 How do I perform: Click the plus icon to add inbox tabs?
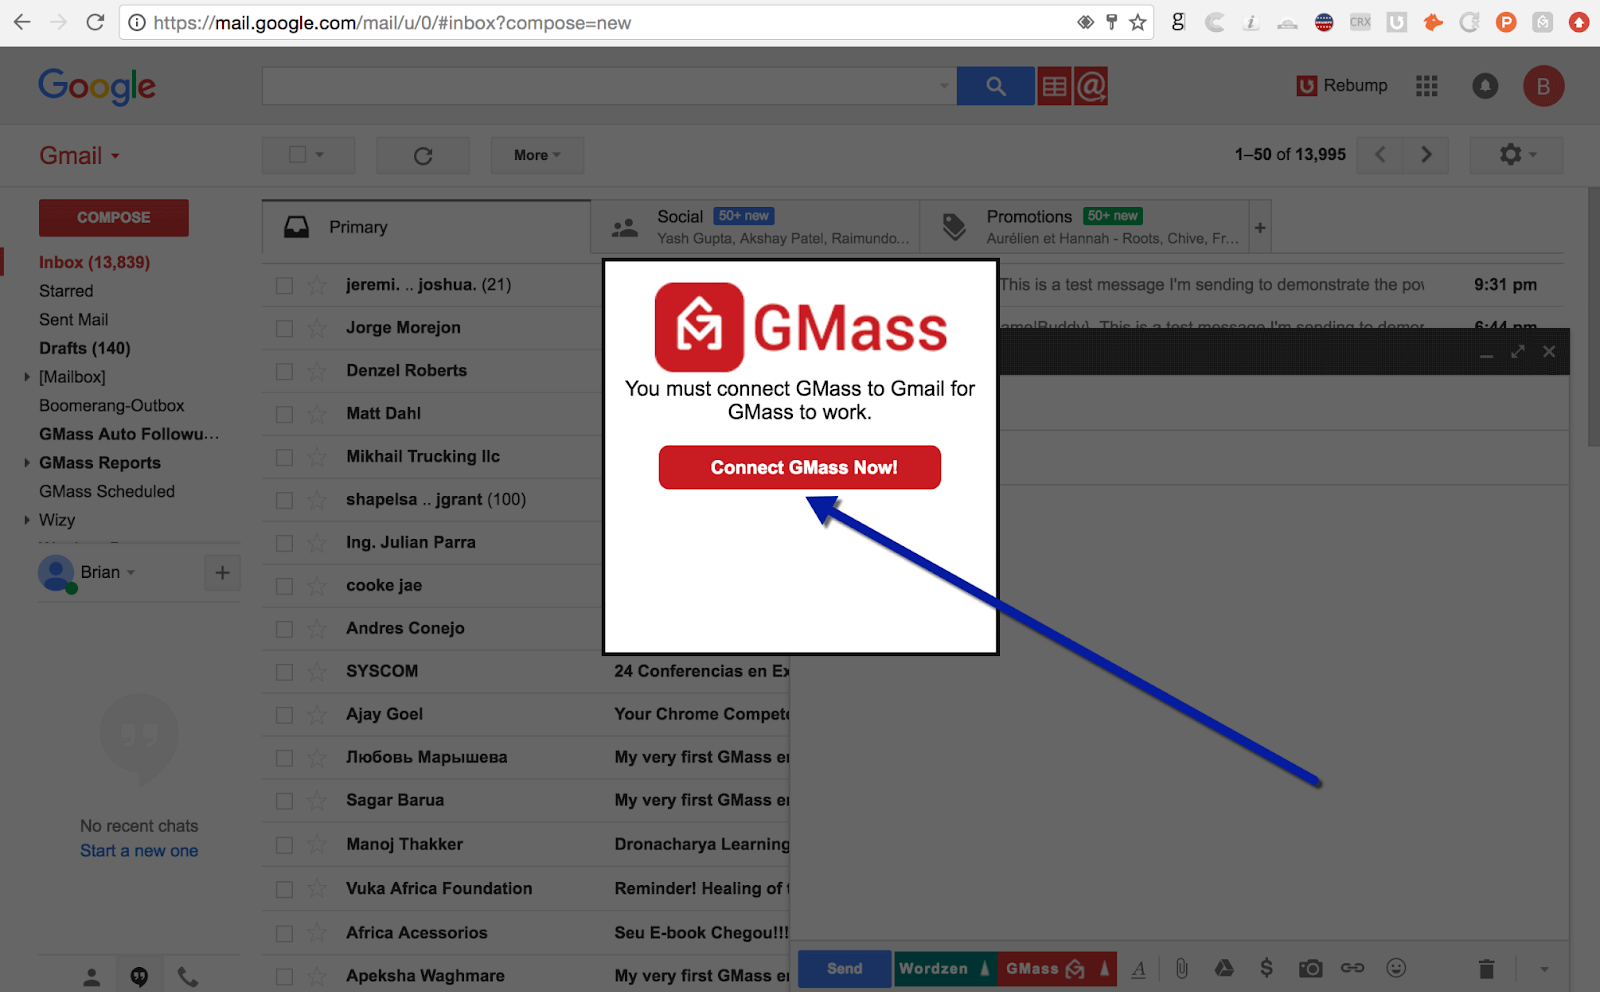[x=1260, y=228]
